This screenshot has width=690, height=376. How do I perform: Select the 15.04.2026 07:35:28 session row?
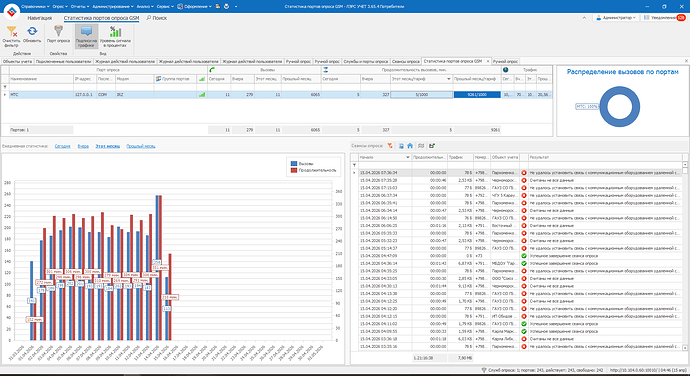click(x=519, y=180)
